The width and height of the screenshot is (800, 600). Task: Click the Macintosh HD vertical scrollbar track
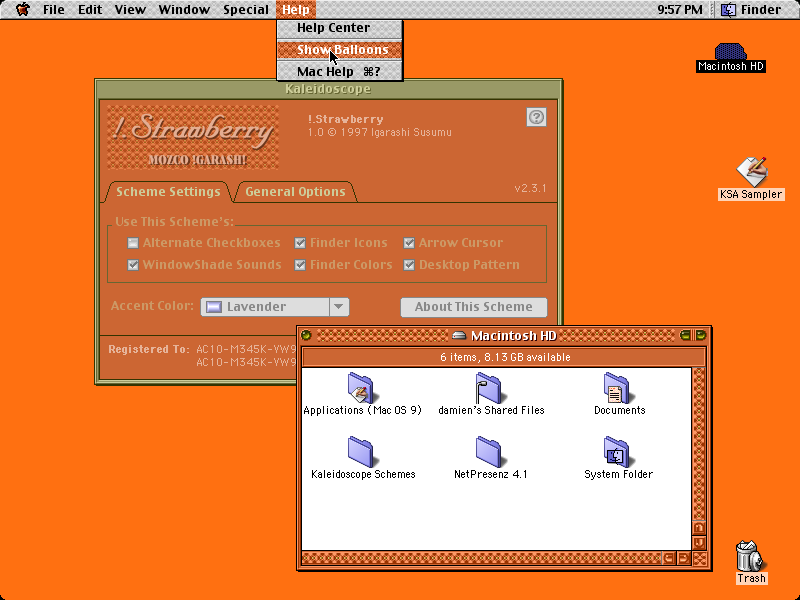(x=699, y=443)
